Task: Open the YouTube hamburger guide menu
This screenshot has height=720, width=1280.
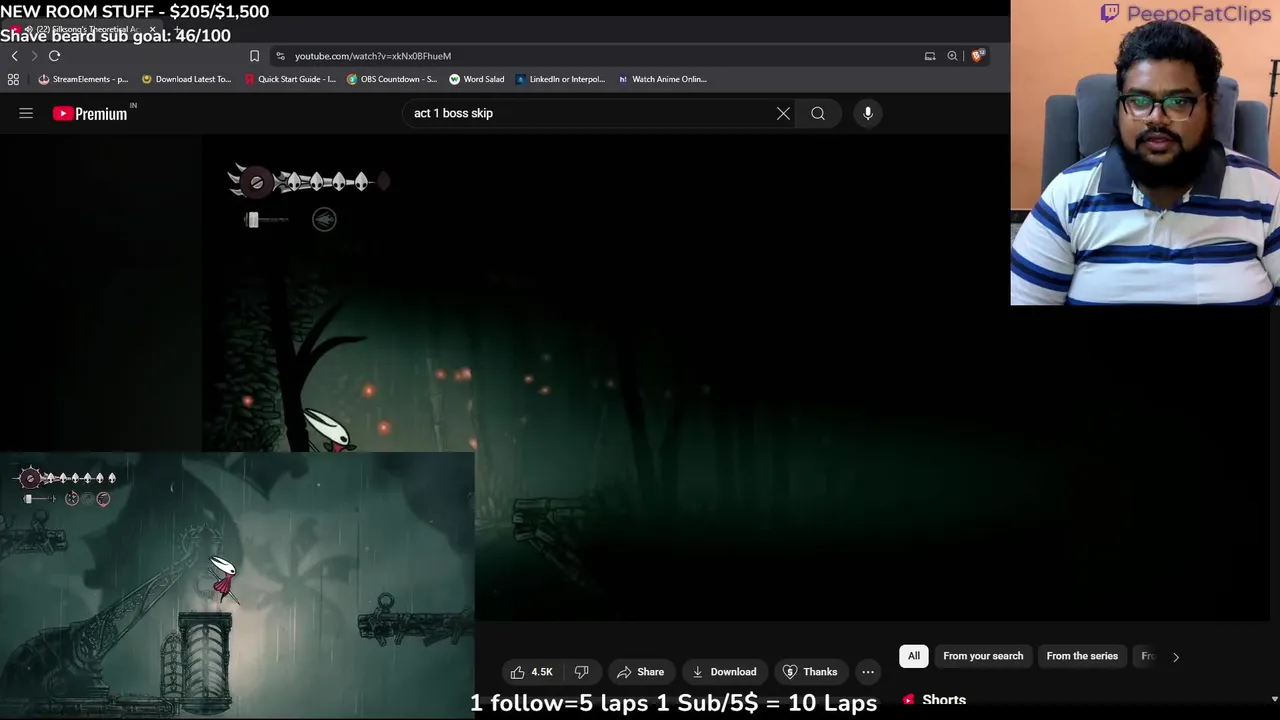Action: pos(26,114)
